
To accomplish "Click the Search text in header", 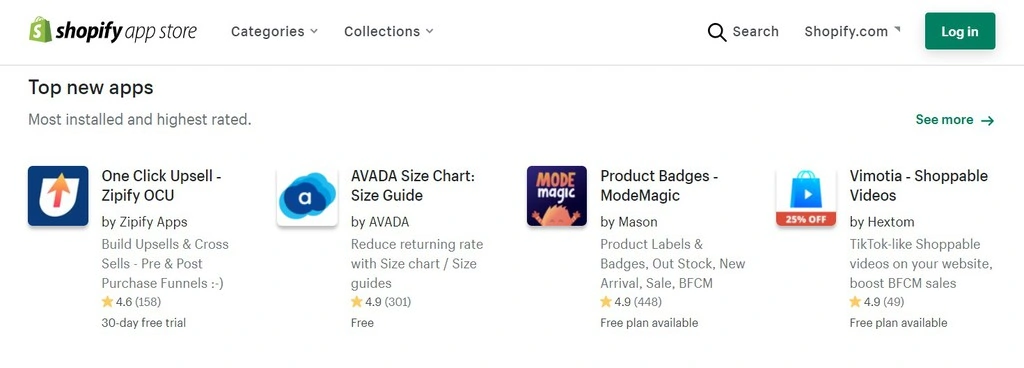I will 755,31.
